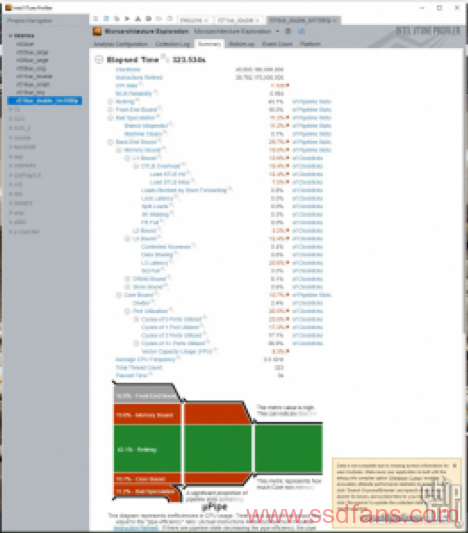The image size is (468, 533).
Task: Click the Lock Latency metric link
Action: point(157,198)
